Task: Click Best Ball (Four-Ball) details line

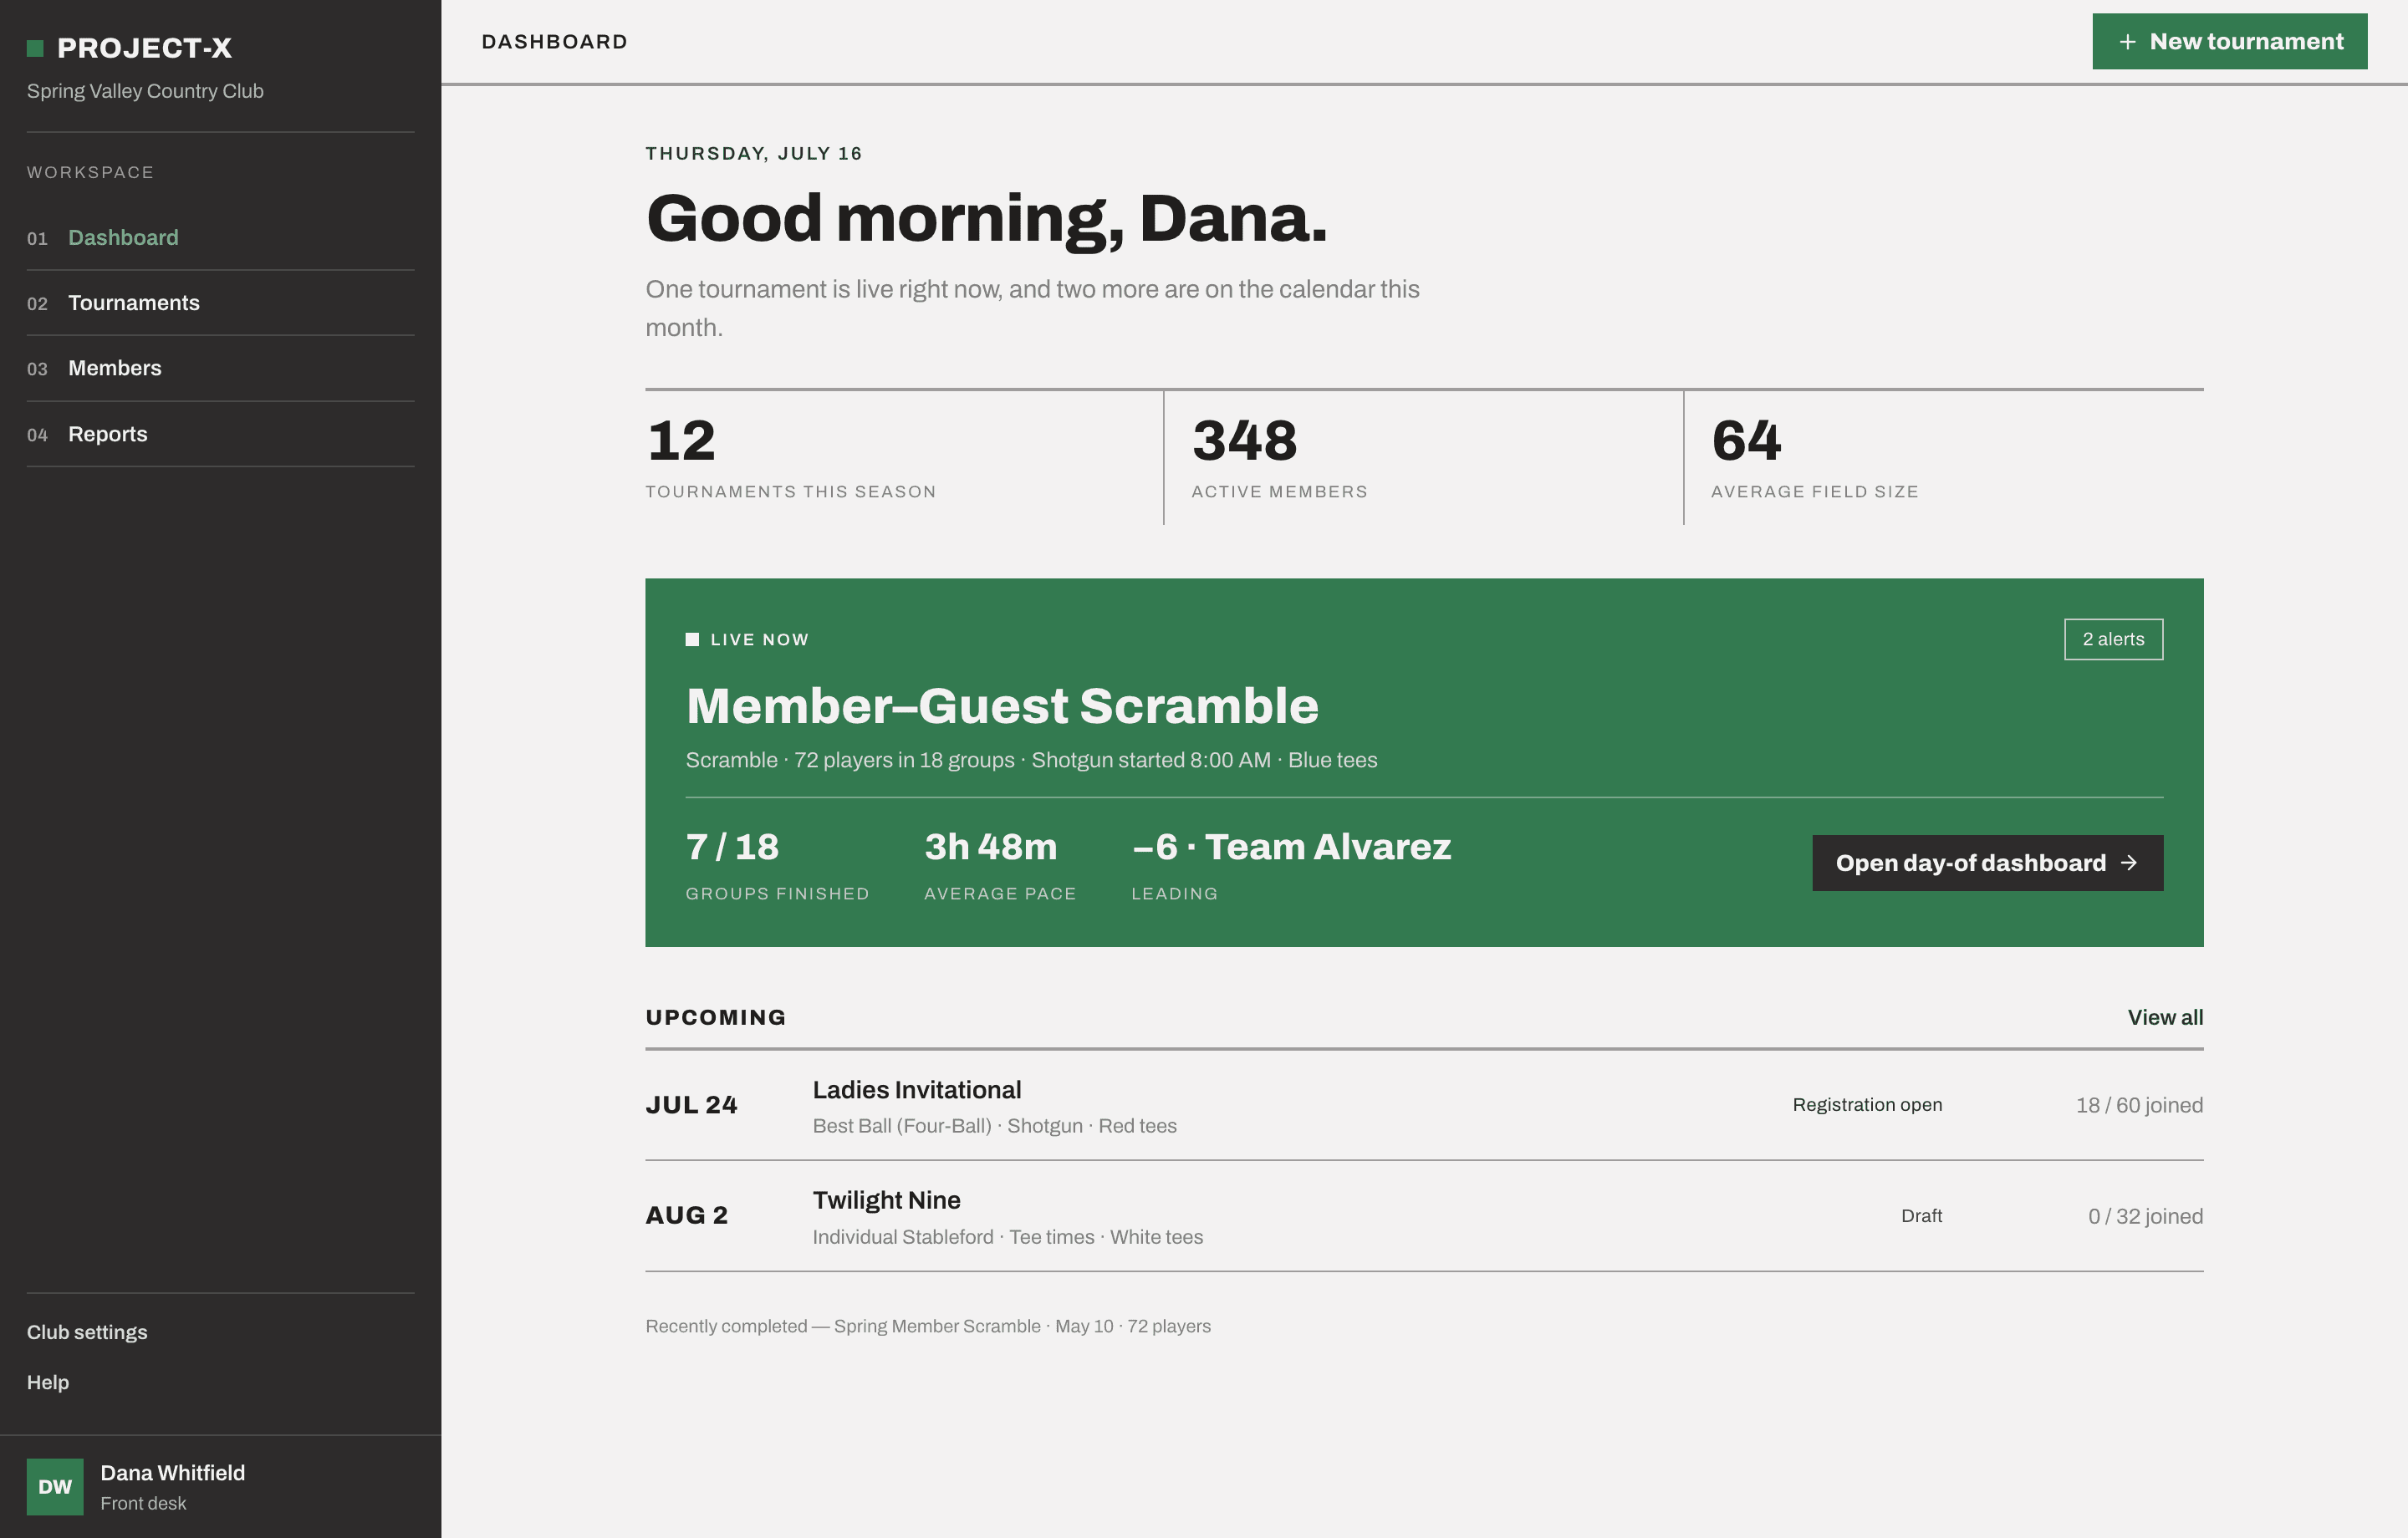Action: pos(994,1126)
